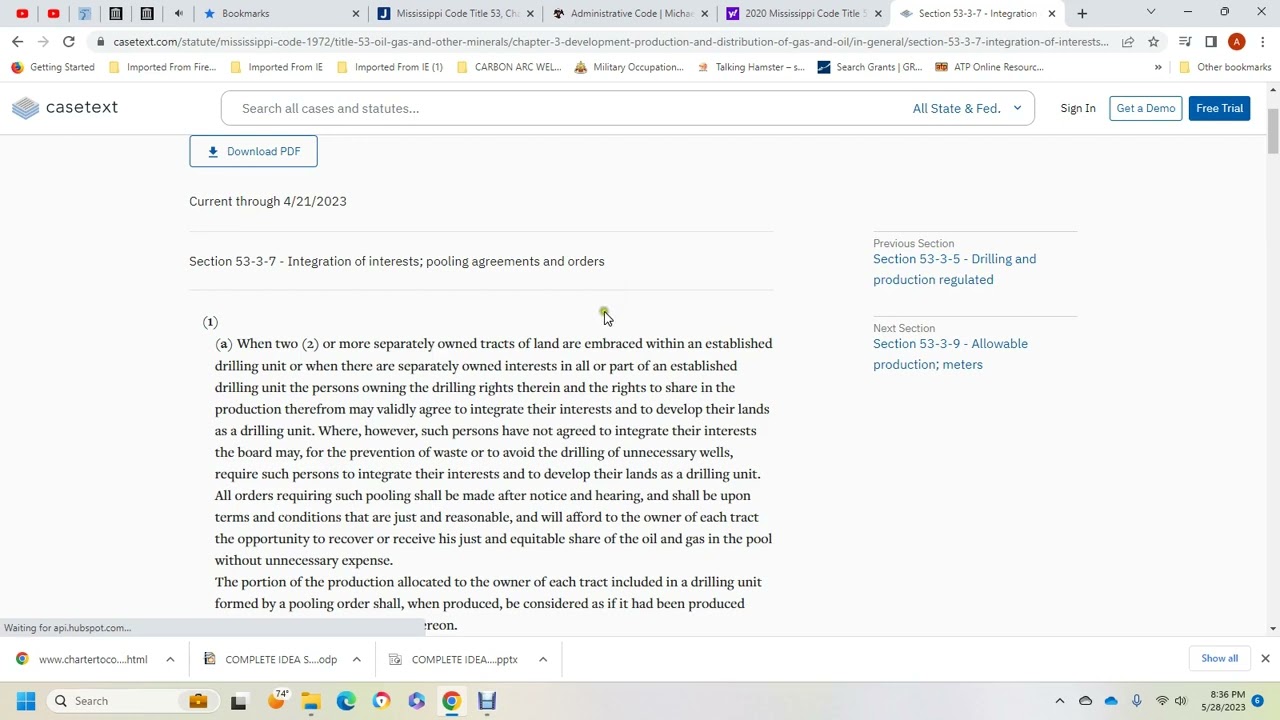Open the media control icon in toolbar
This screenshot has height=720, width=1280.
pyautogui.click(x=1185, y=42)
